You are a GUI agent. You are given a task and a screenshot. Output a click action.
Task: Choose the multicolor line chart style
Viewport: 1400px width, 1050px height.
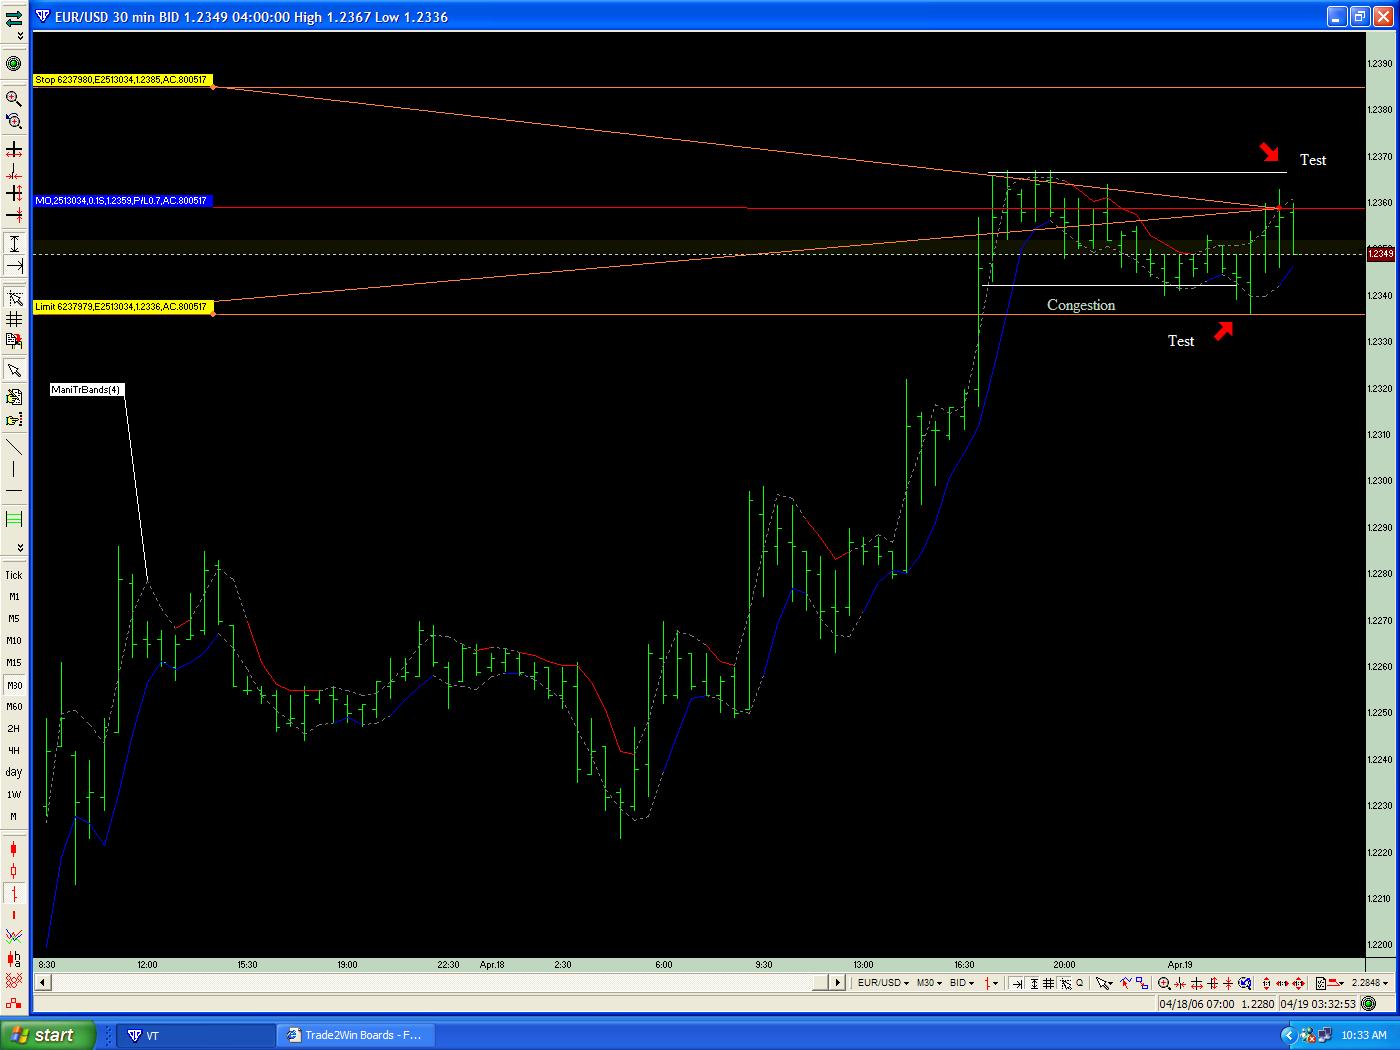14,936
